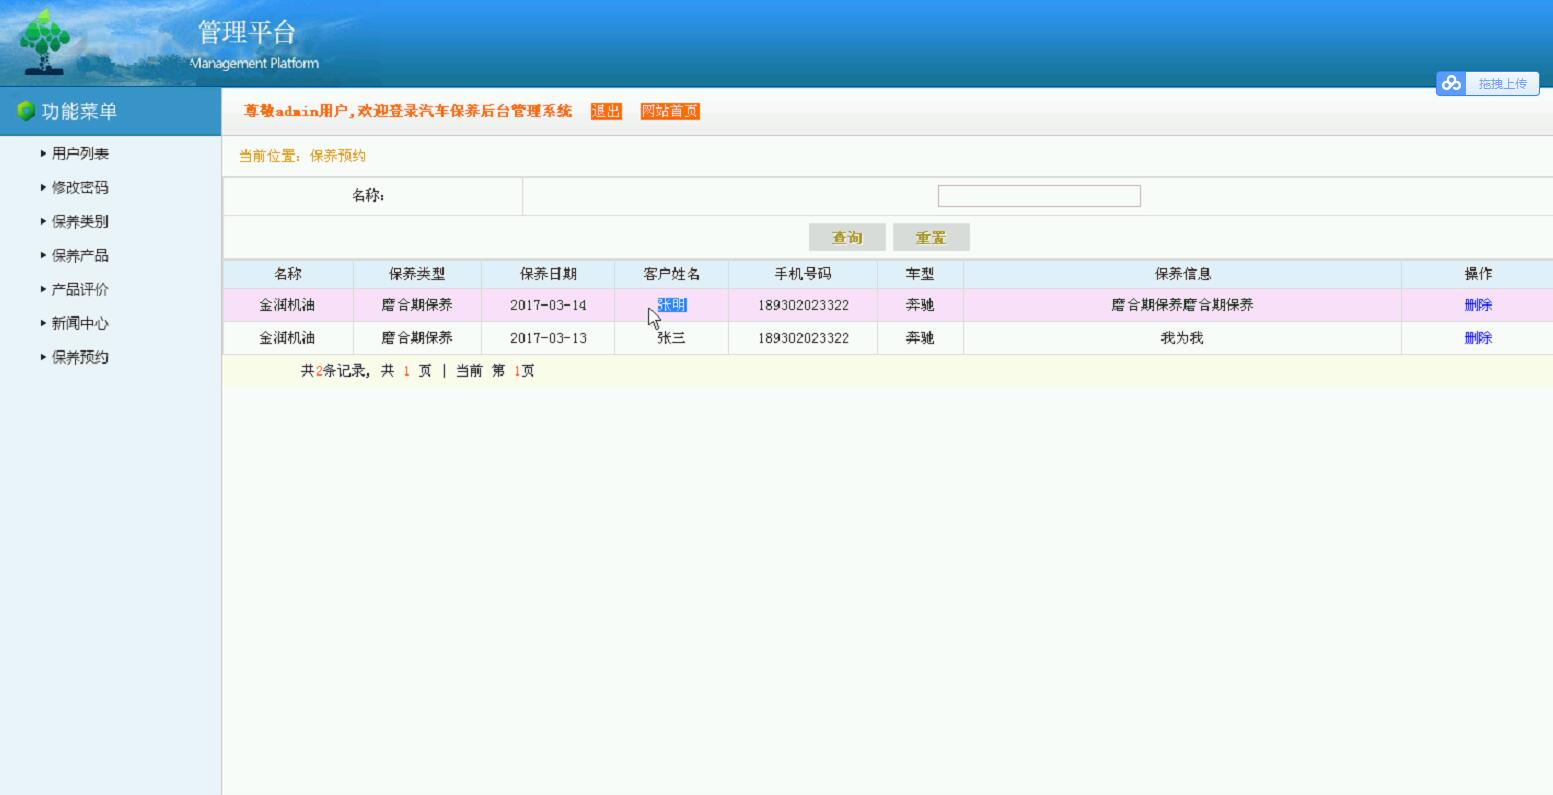This screenshot has height=795, width=1553.
Task: Click the 重置 reset button
Action: coord(931,238)
